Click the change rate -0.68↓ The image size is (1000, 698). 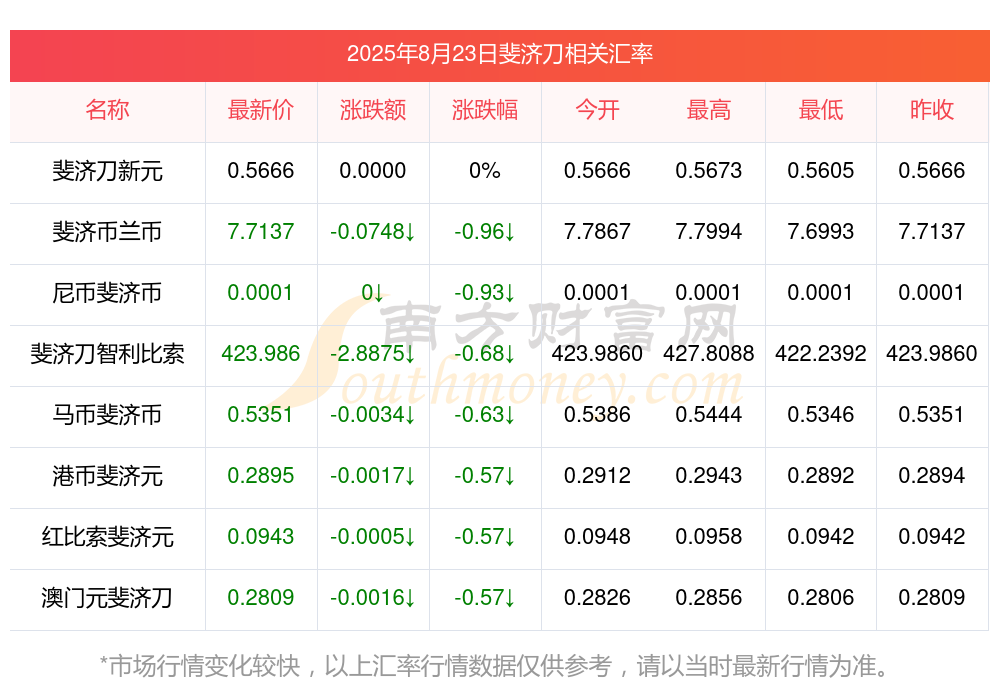[x=485, y=353]
